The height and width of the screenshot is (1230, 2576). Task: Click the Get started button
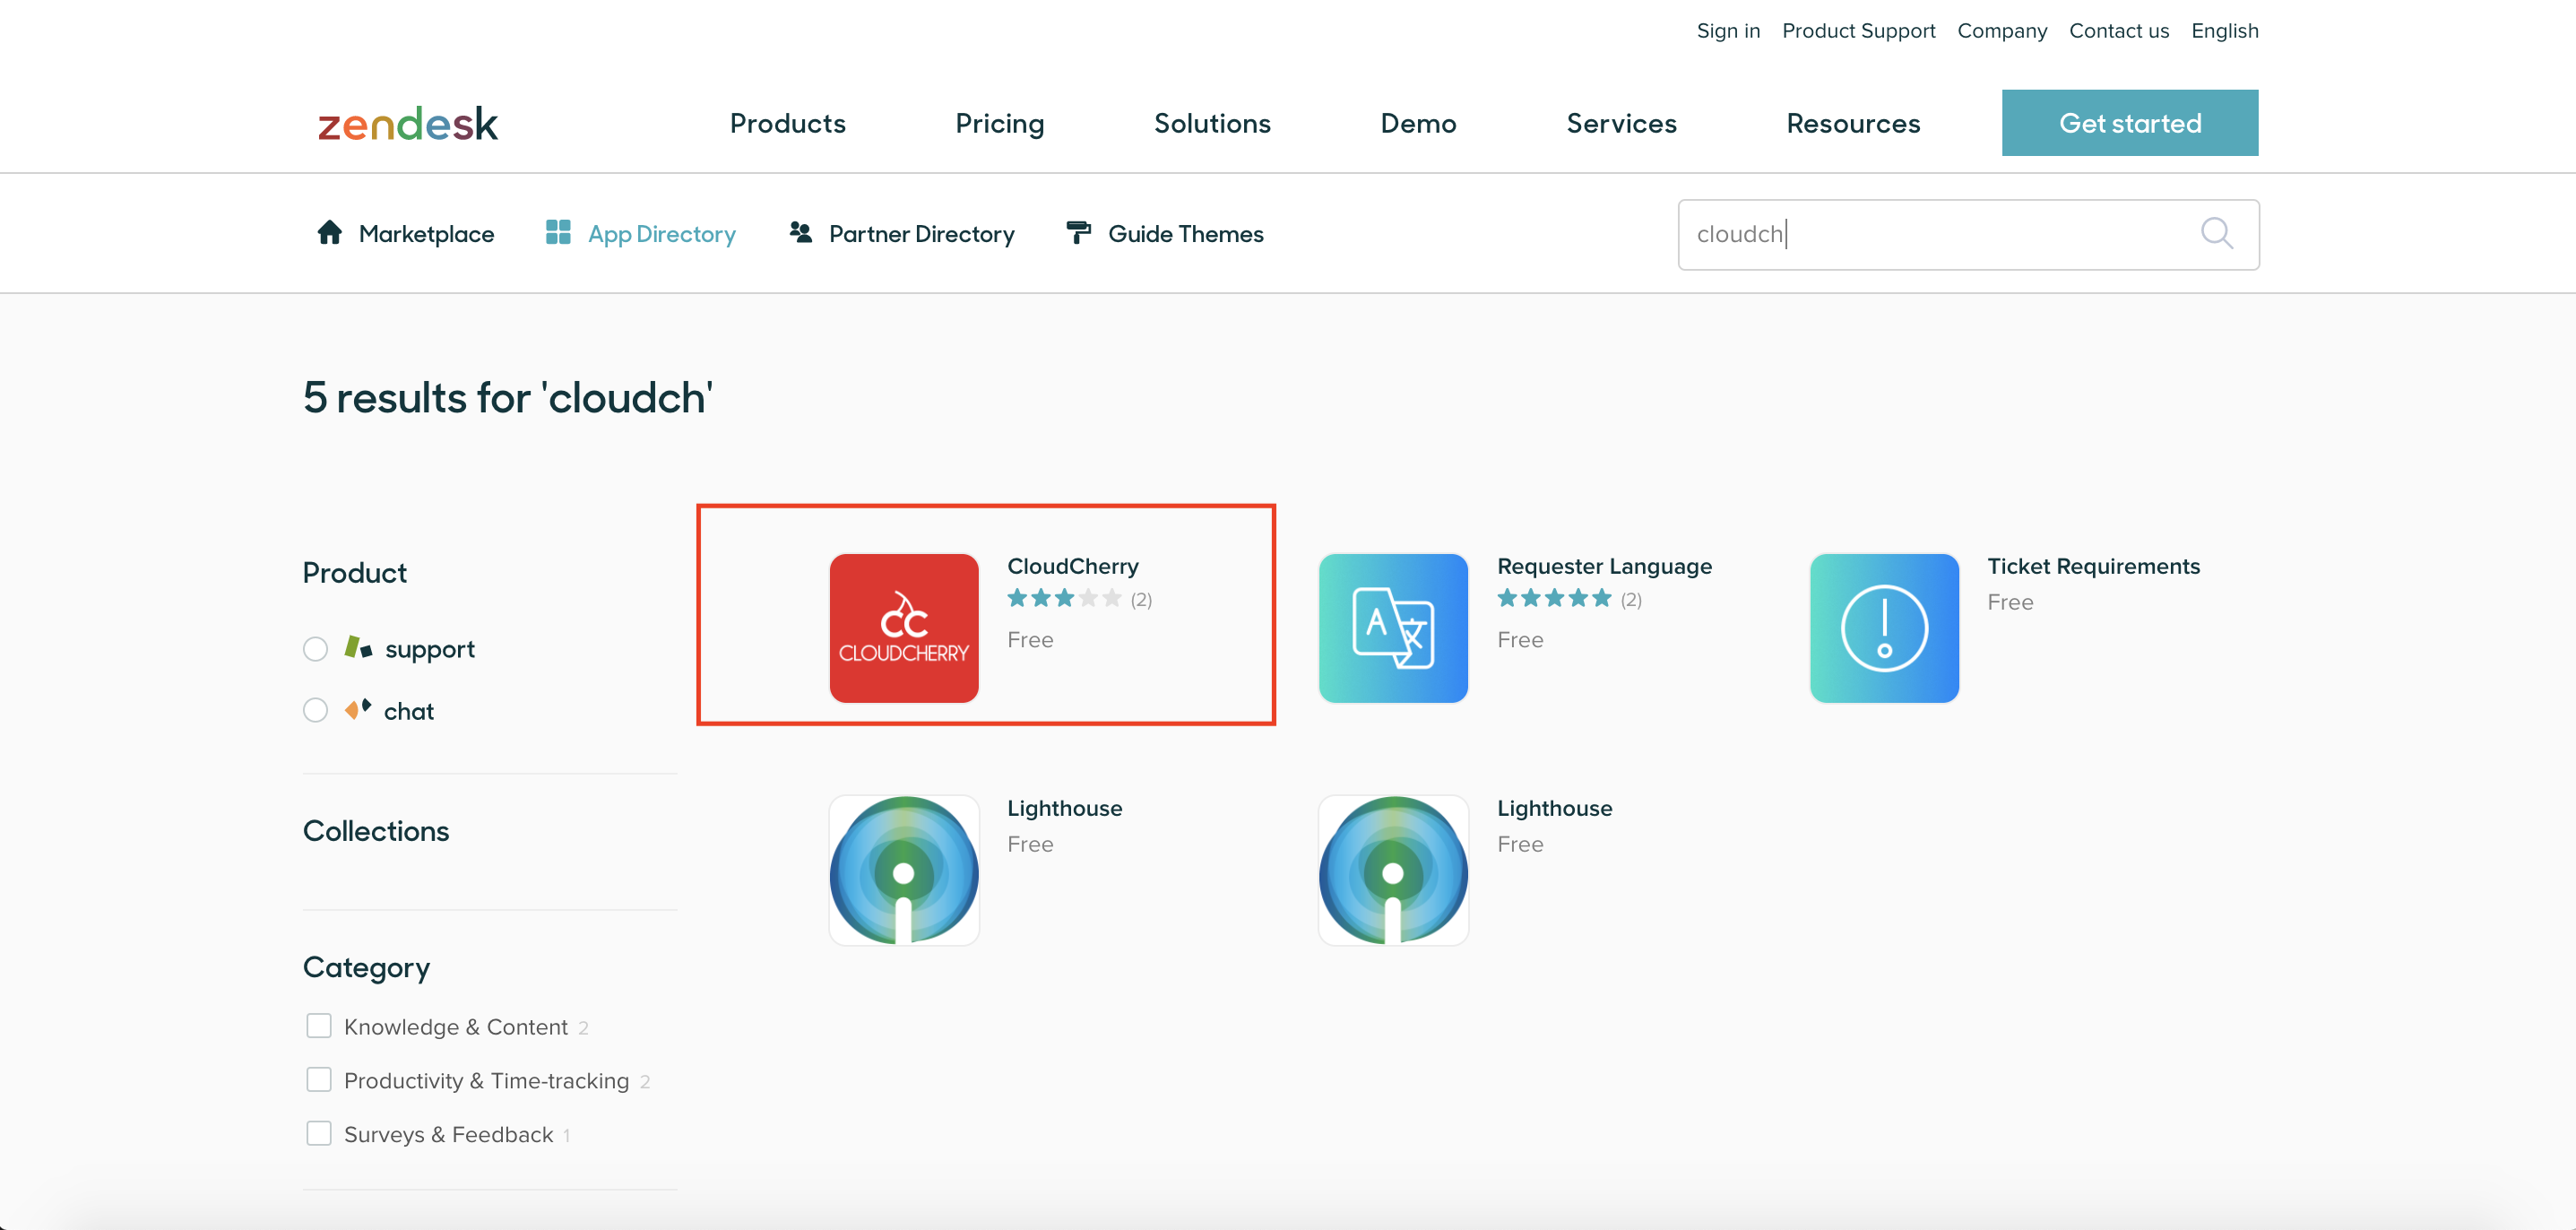[2130, 123]
